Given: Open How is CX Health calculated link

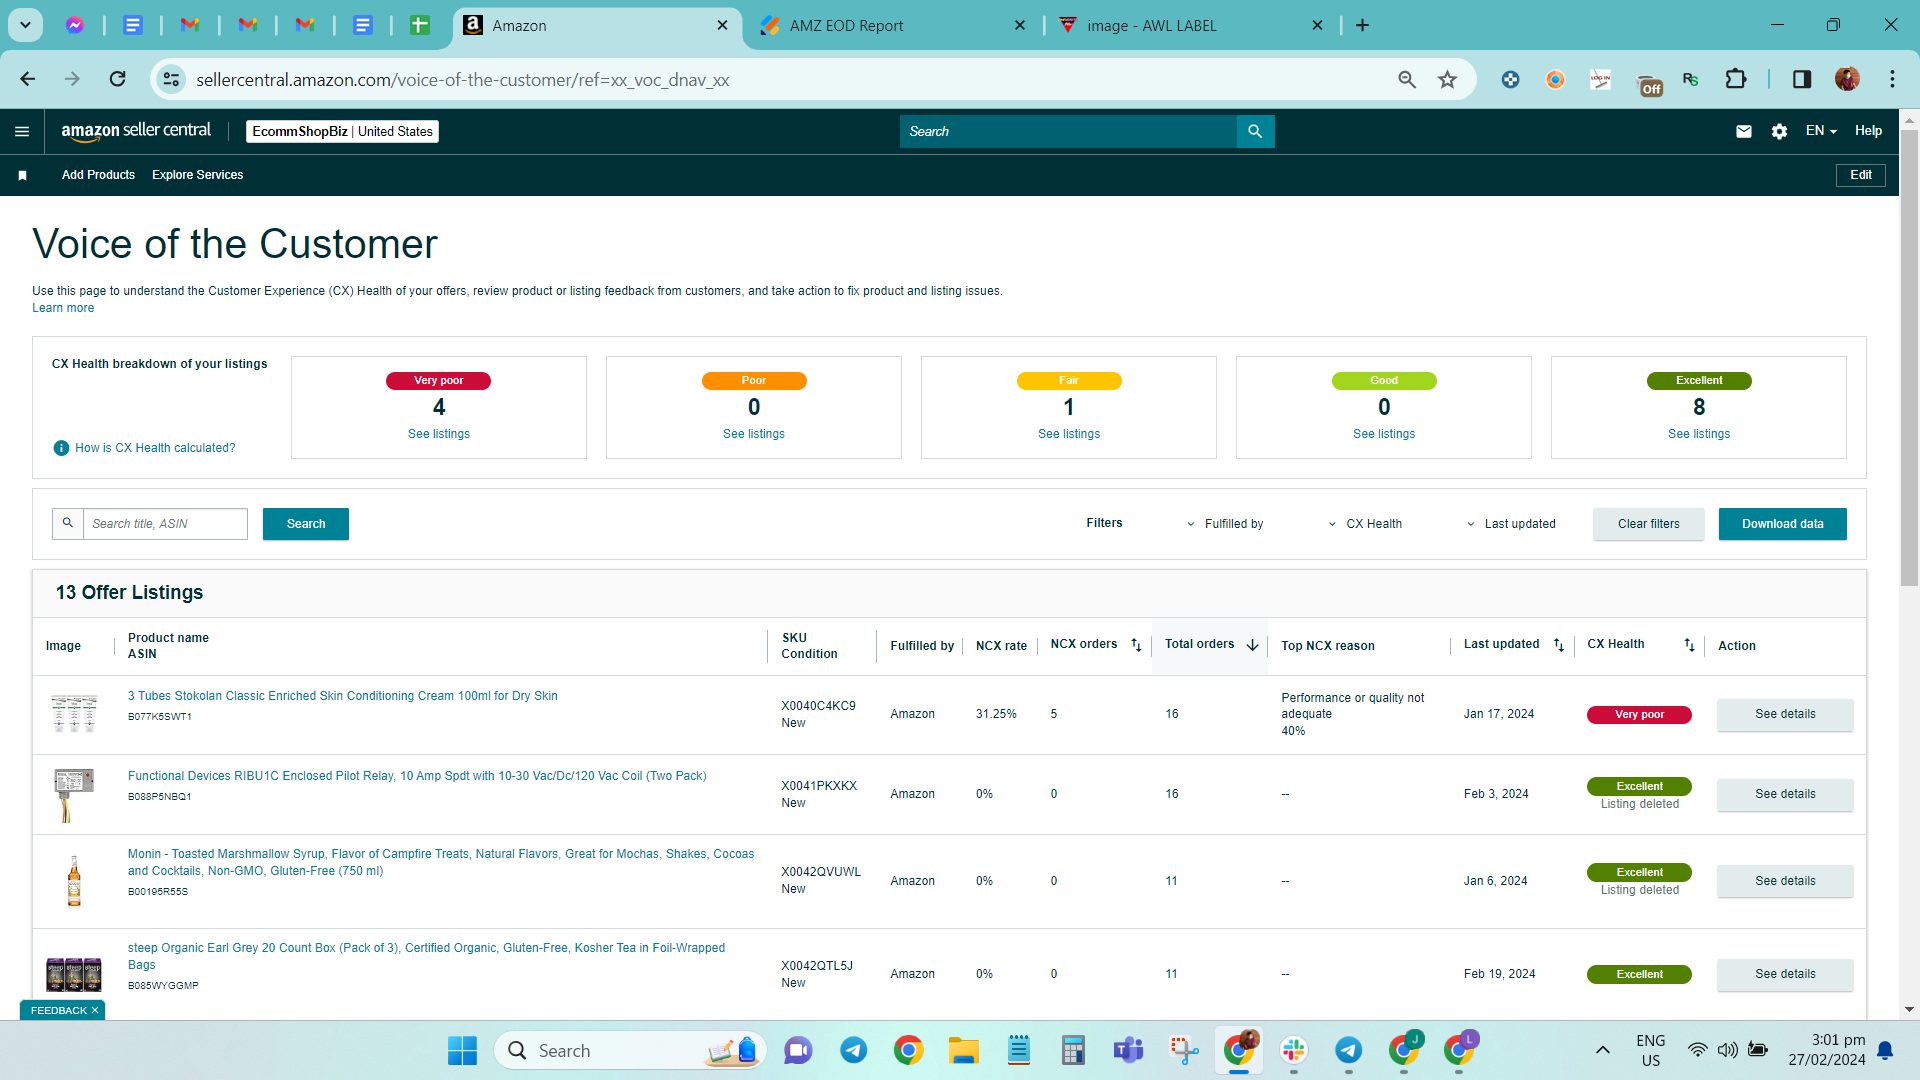Looking at the screenshot, I should coord(155,448).
